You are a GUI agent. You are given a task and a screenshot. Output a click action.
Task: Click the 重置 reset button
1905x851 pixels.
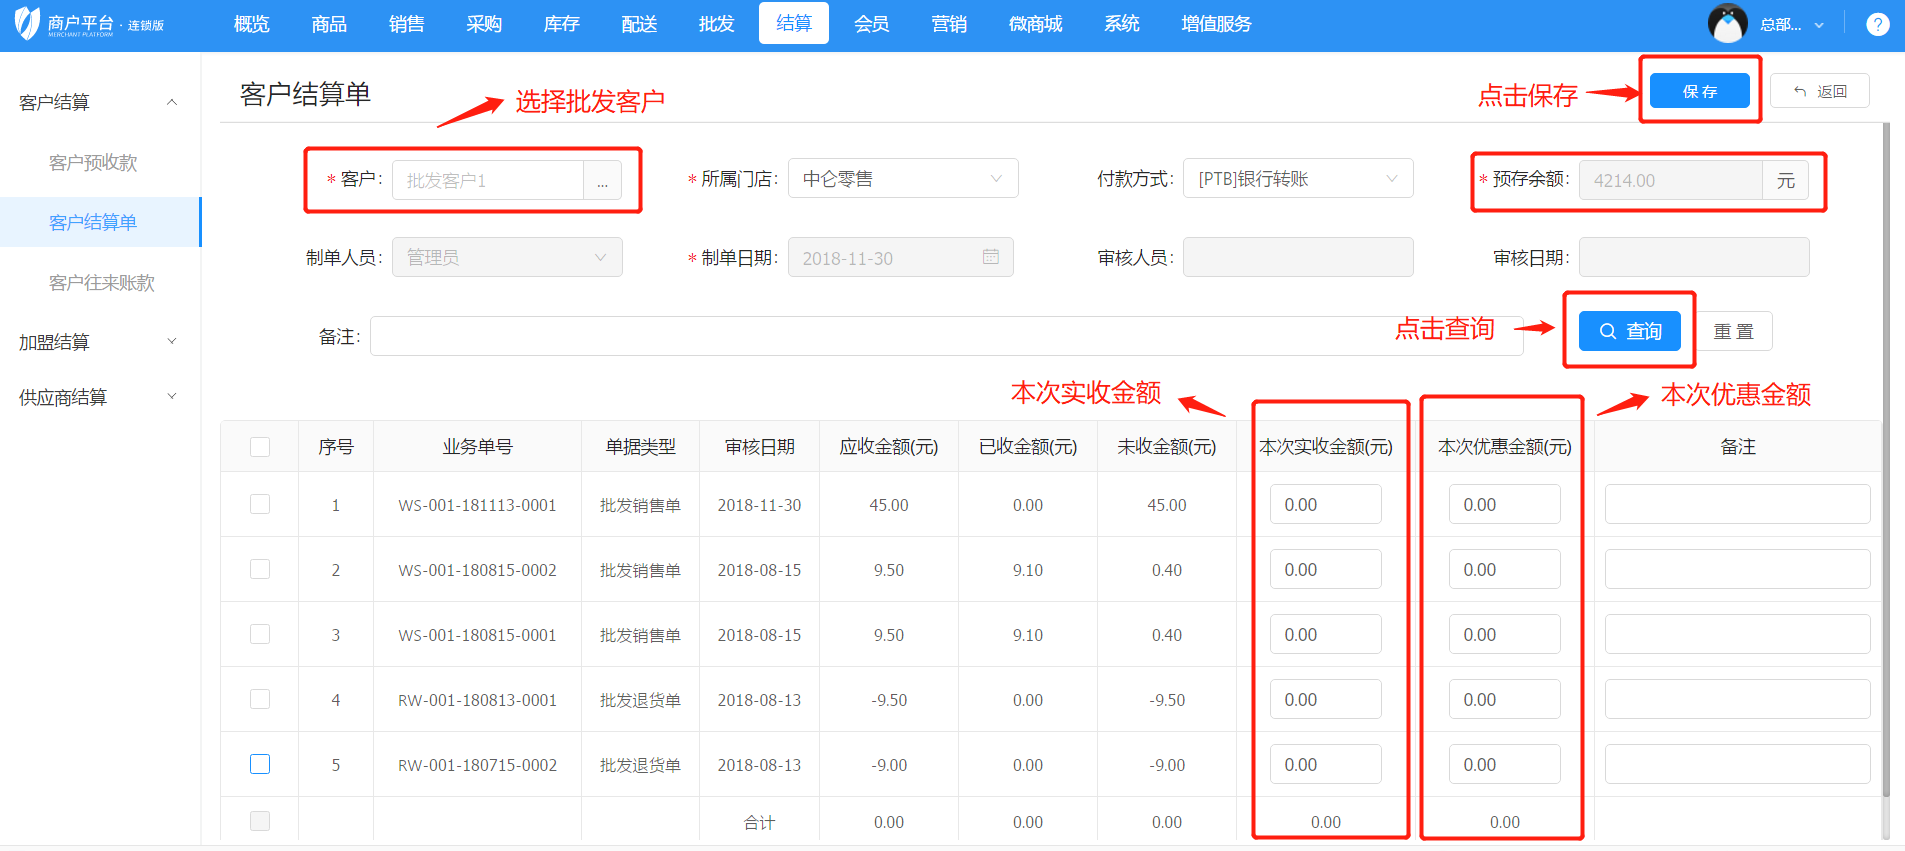(1734, 331)
